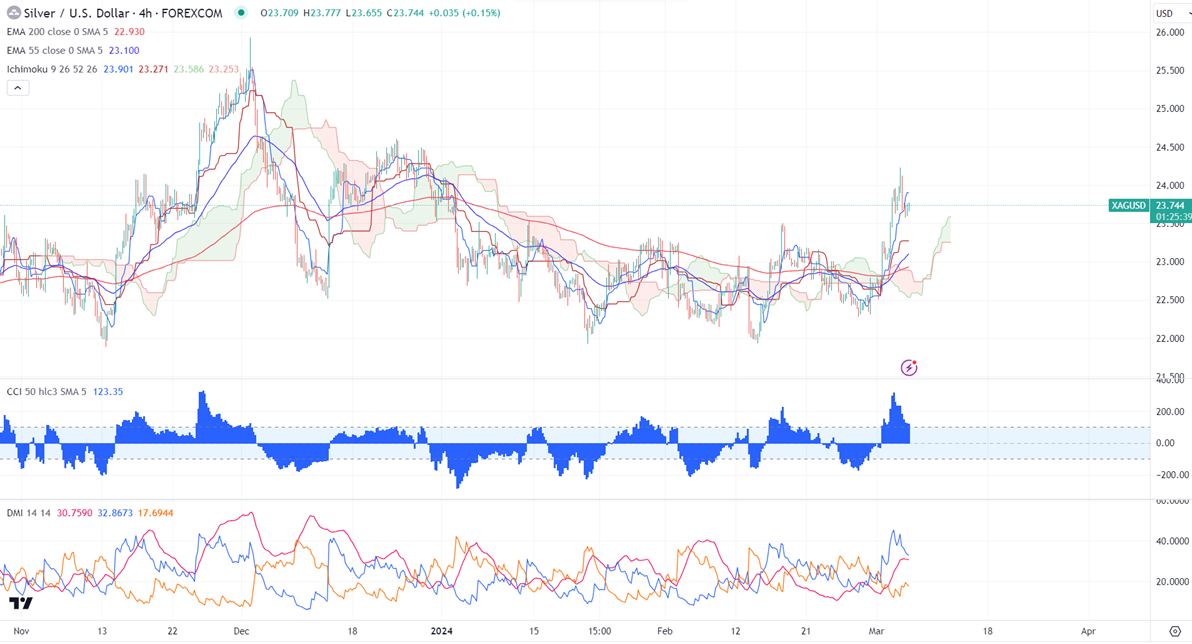The height and width of the screenshot is (644, 1192).
Task: Click the current price 23.744 axis tag
Action: (1170, 205)
